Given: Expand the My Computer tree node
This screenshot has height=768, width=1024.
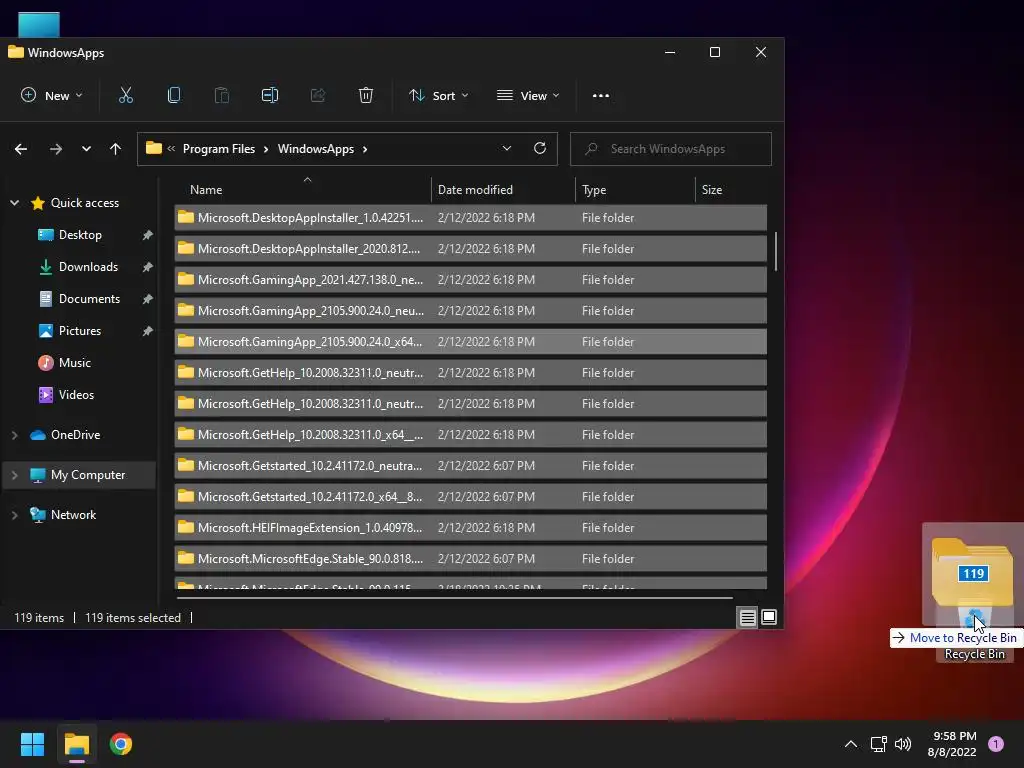Looking at the screenshot, I should click(14, 475).
